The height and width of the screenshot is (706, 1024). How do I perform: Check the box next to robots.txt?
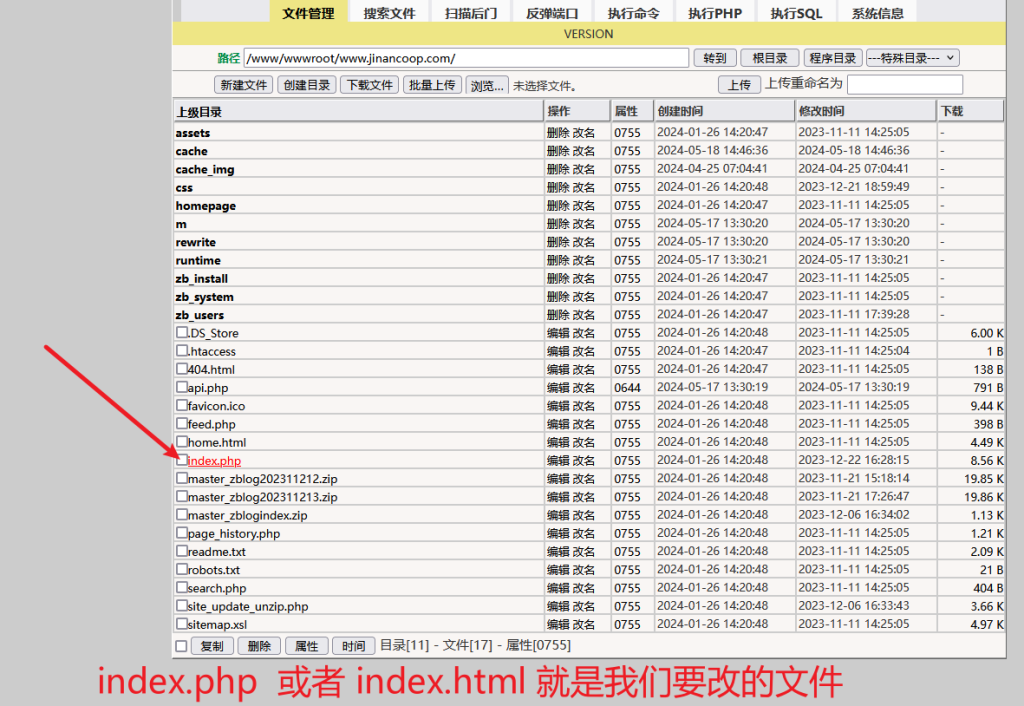182,570
